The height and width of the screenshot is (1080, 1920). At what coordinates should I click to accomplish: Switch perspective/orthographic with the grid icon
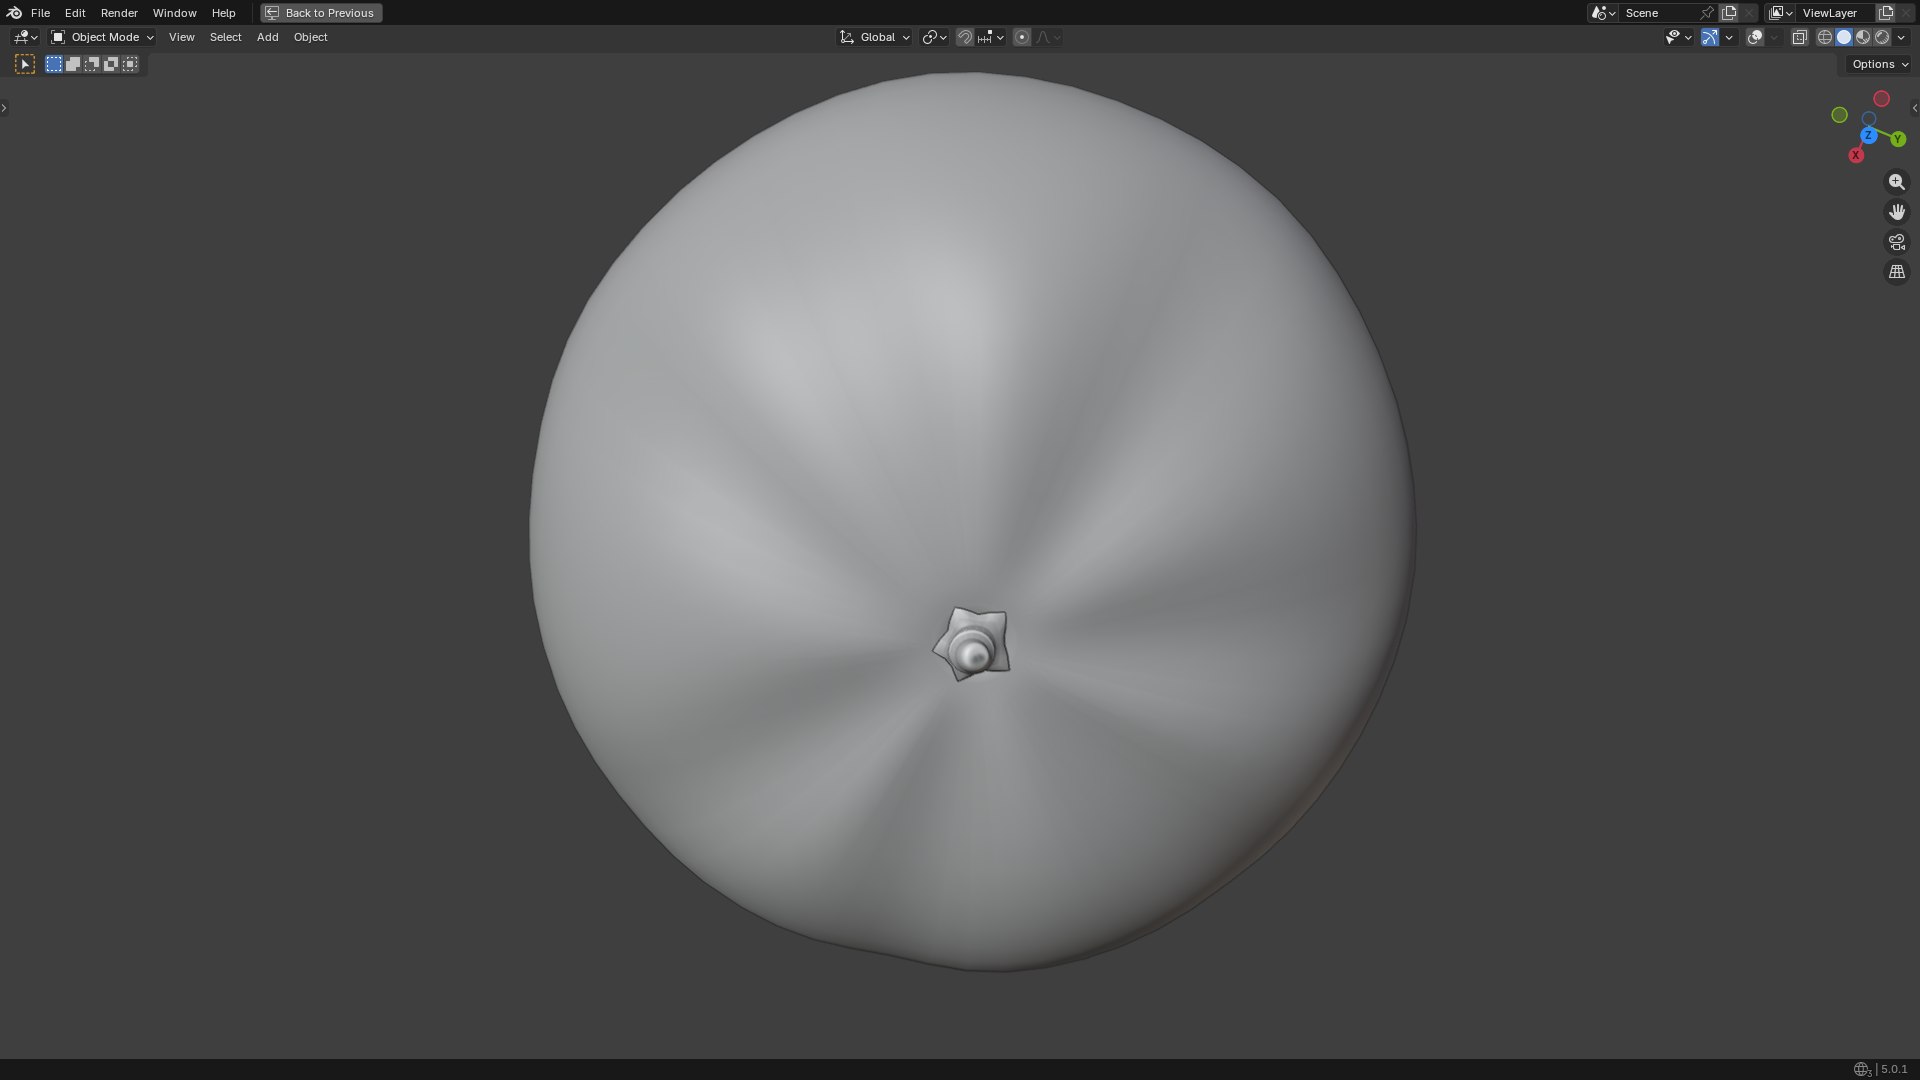click(1896, 272)
